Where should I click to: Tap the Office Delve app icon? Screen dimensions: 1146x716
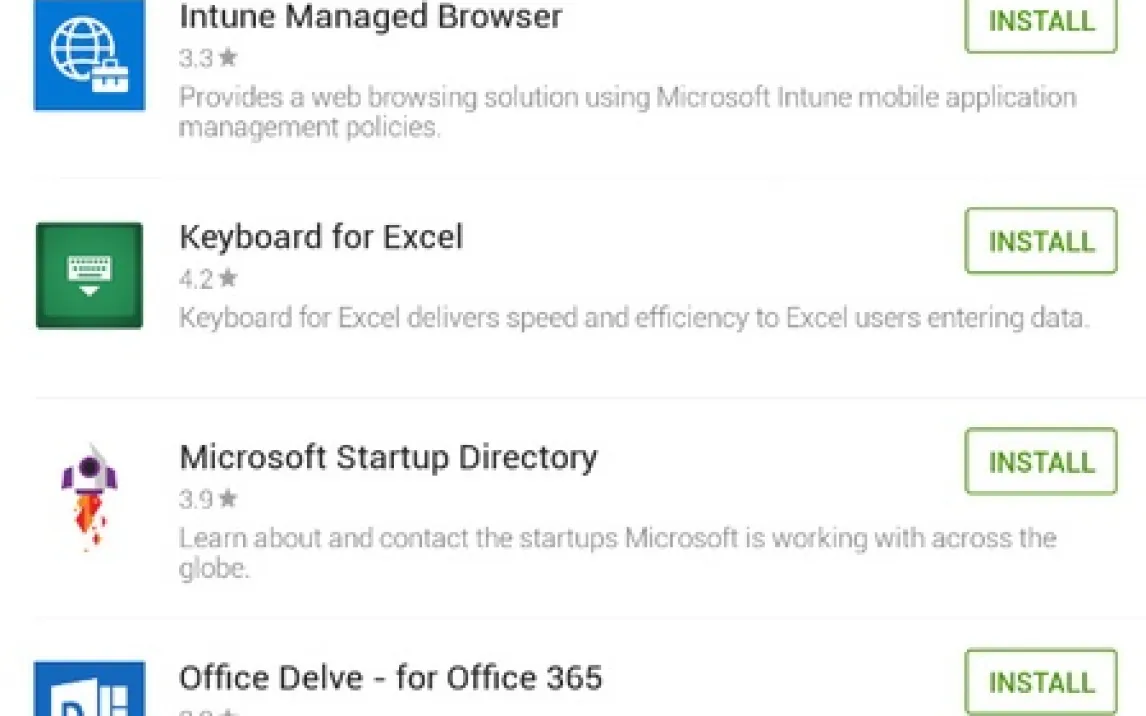point(89,688)
